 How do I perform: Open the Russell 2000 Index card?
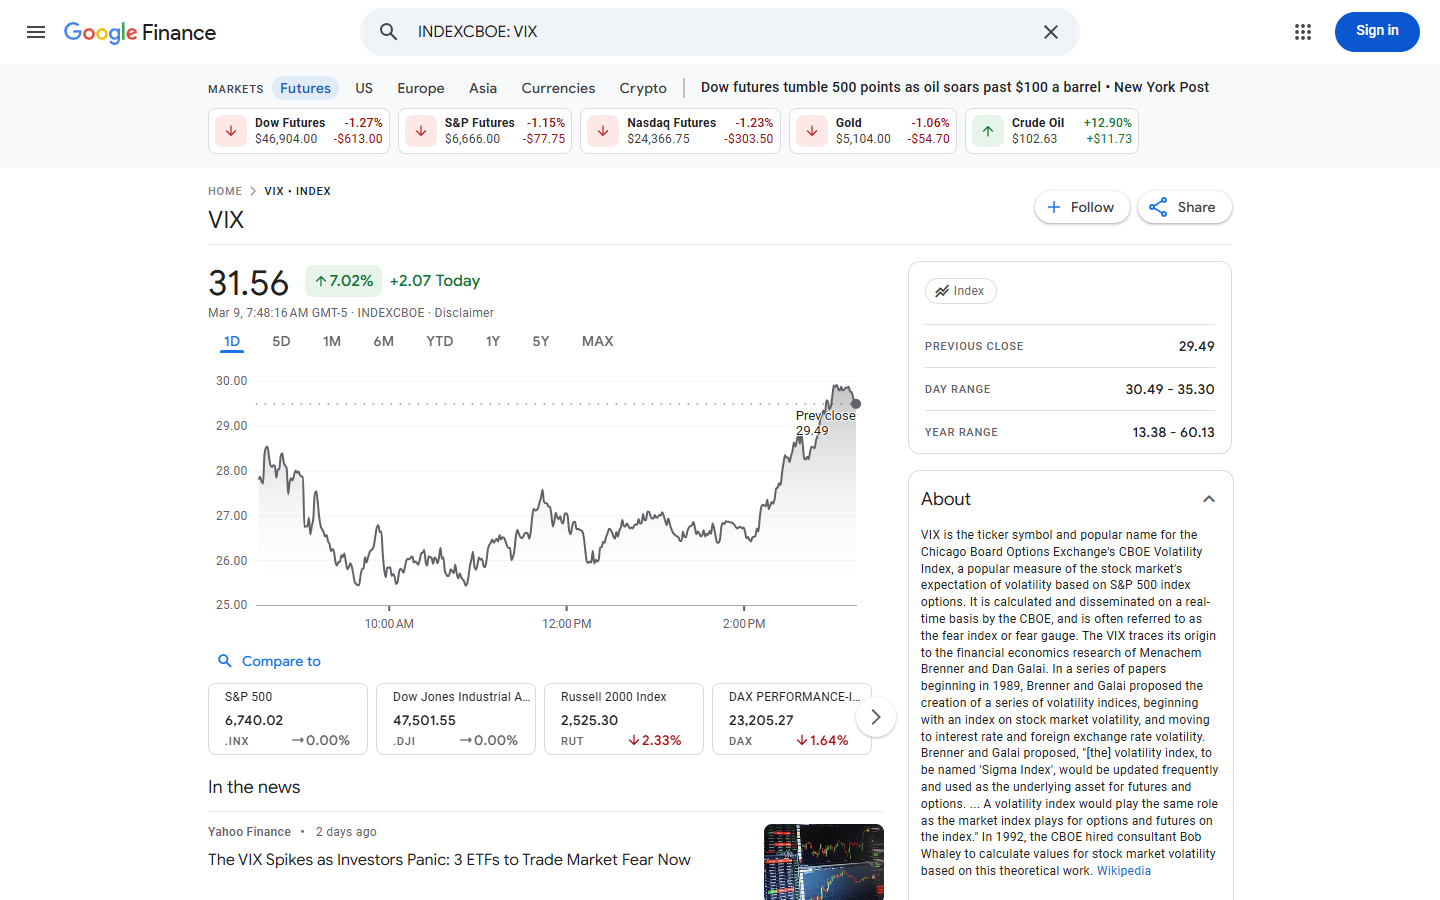pos(623,718)
